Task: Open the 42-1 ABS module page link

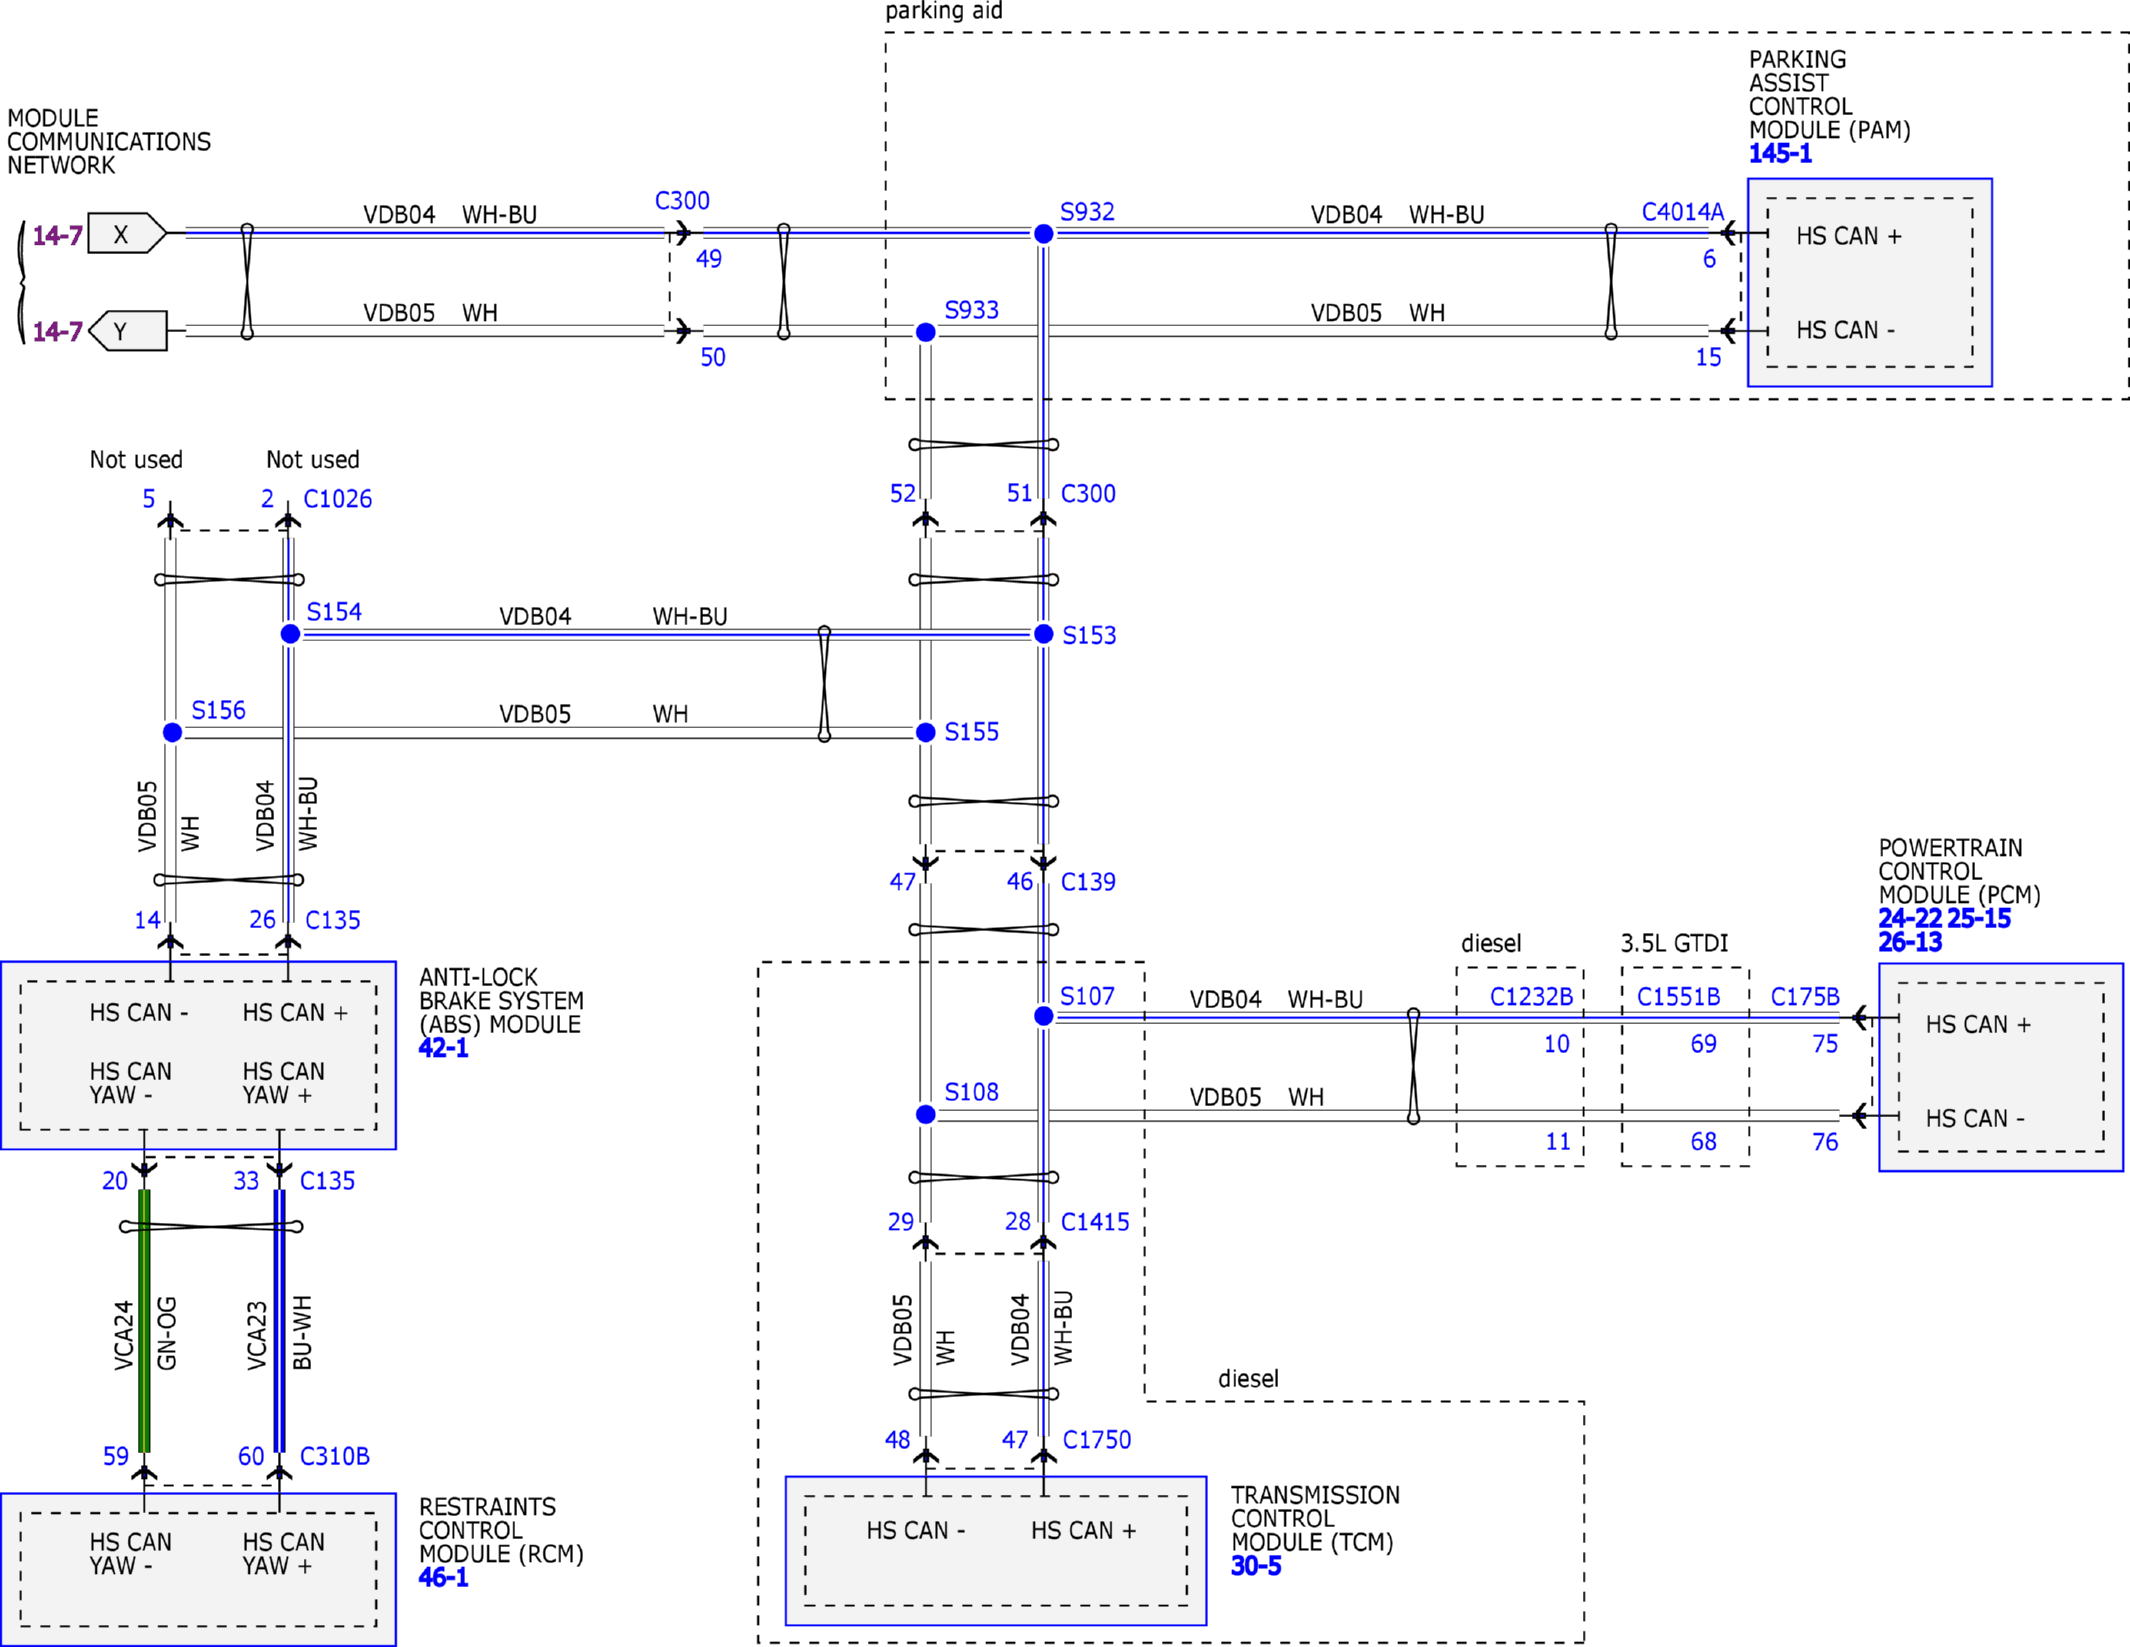Action: coord(443,1048)
